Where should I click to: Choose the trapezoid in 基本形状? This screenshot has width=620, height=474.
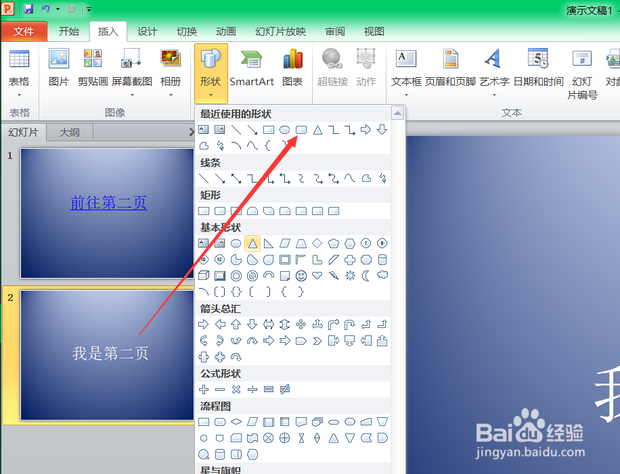point(301,244)
